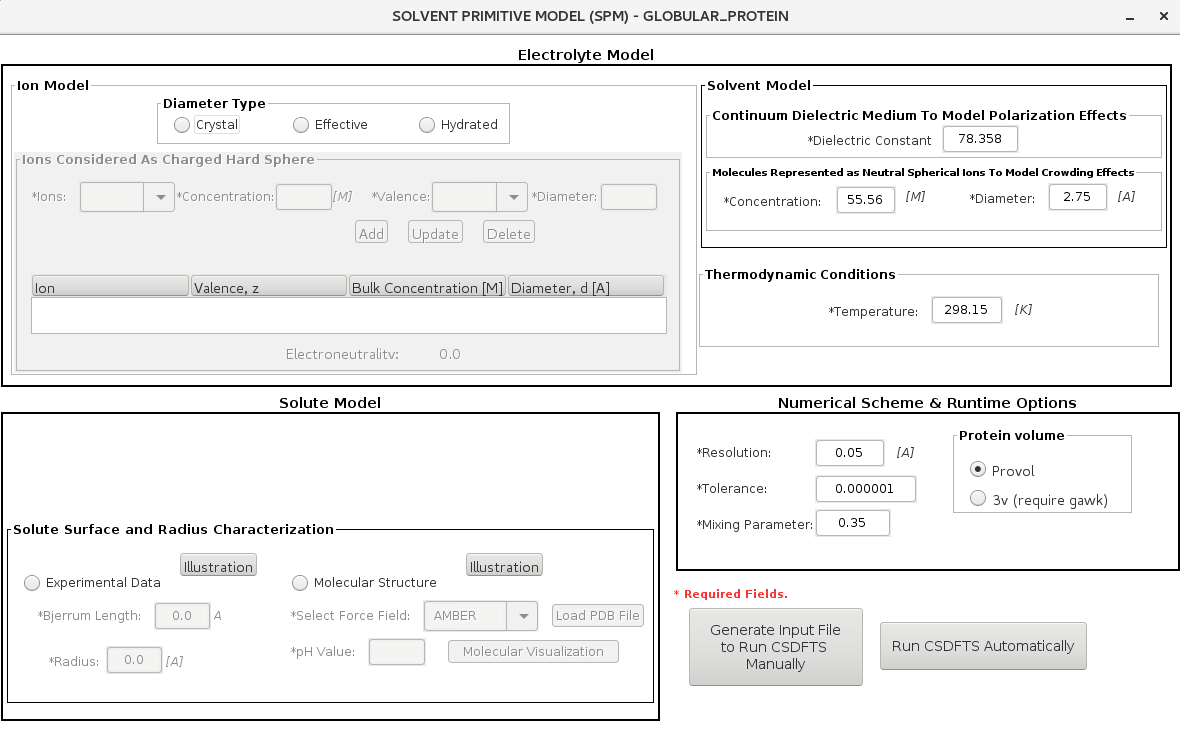Screen dimensions: 1180x733
Task: Click the ion Diameter input field
Action: click(x=629, y=197)
